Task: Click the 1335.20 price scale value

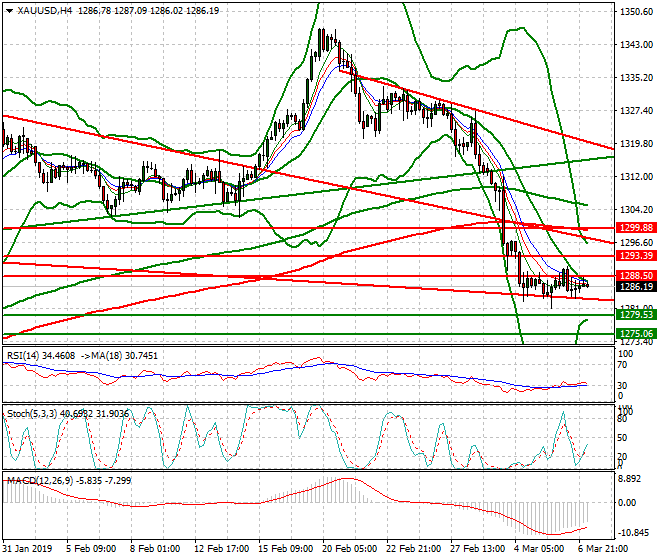Action: [636, 78]
